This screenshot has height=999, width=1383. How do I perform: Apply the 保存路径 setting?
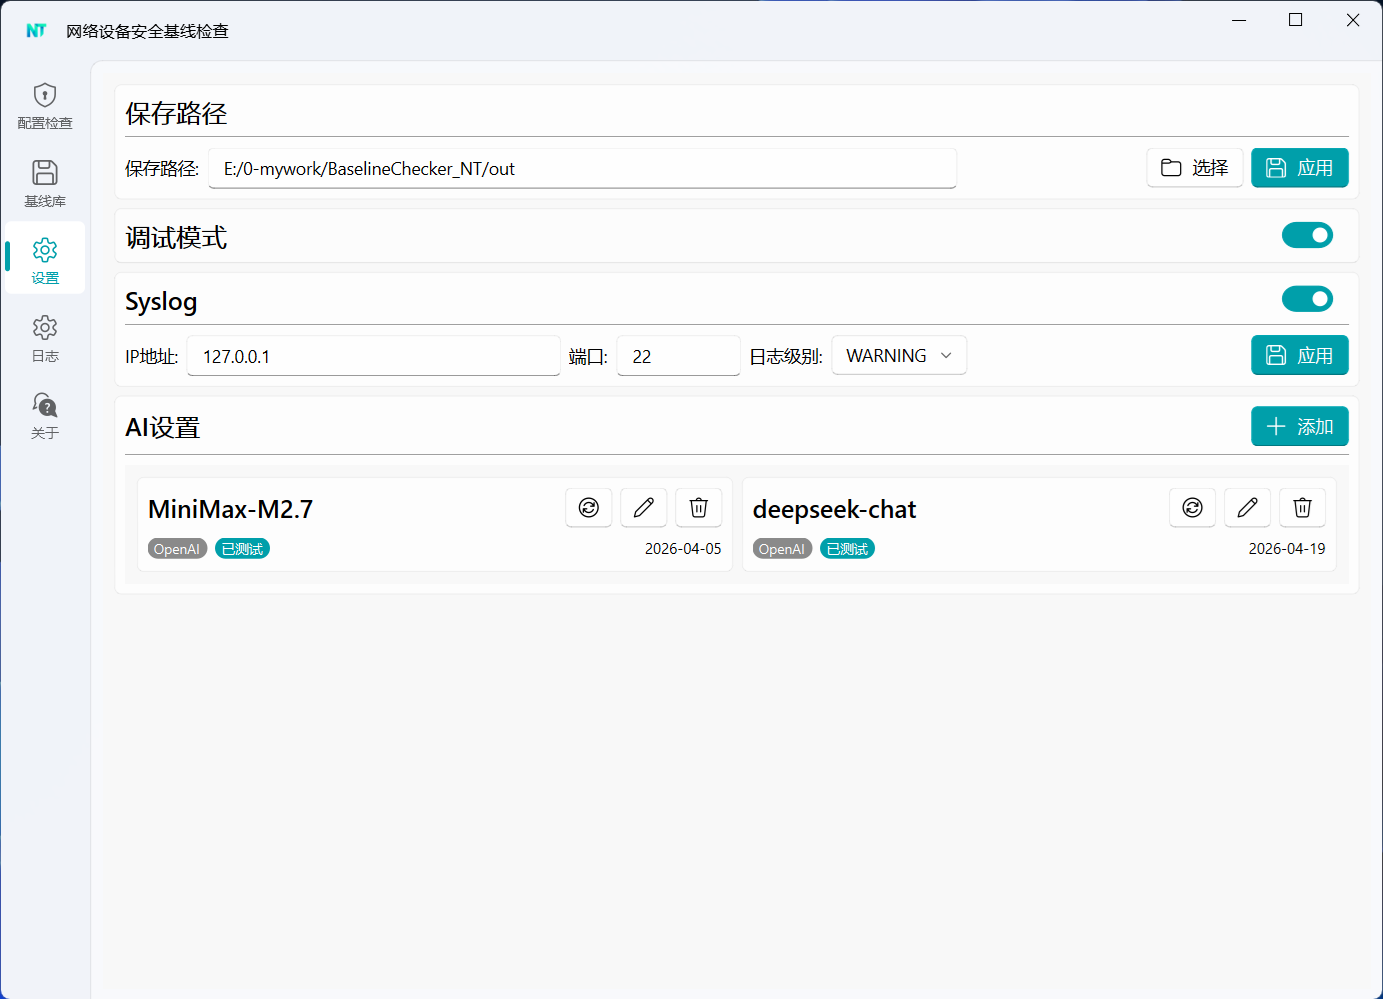[1300, 168]
